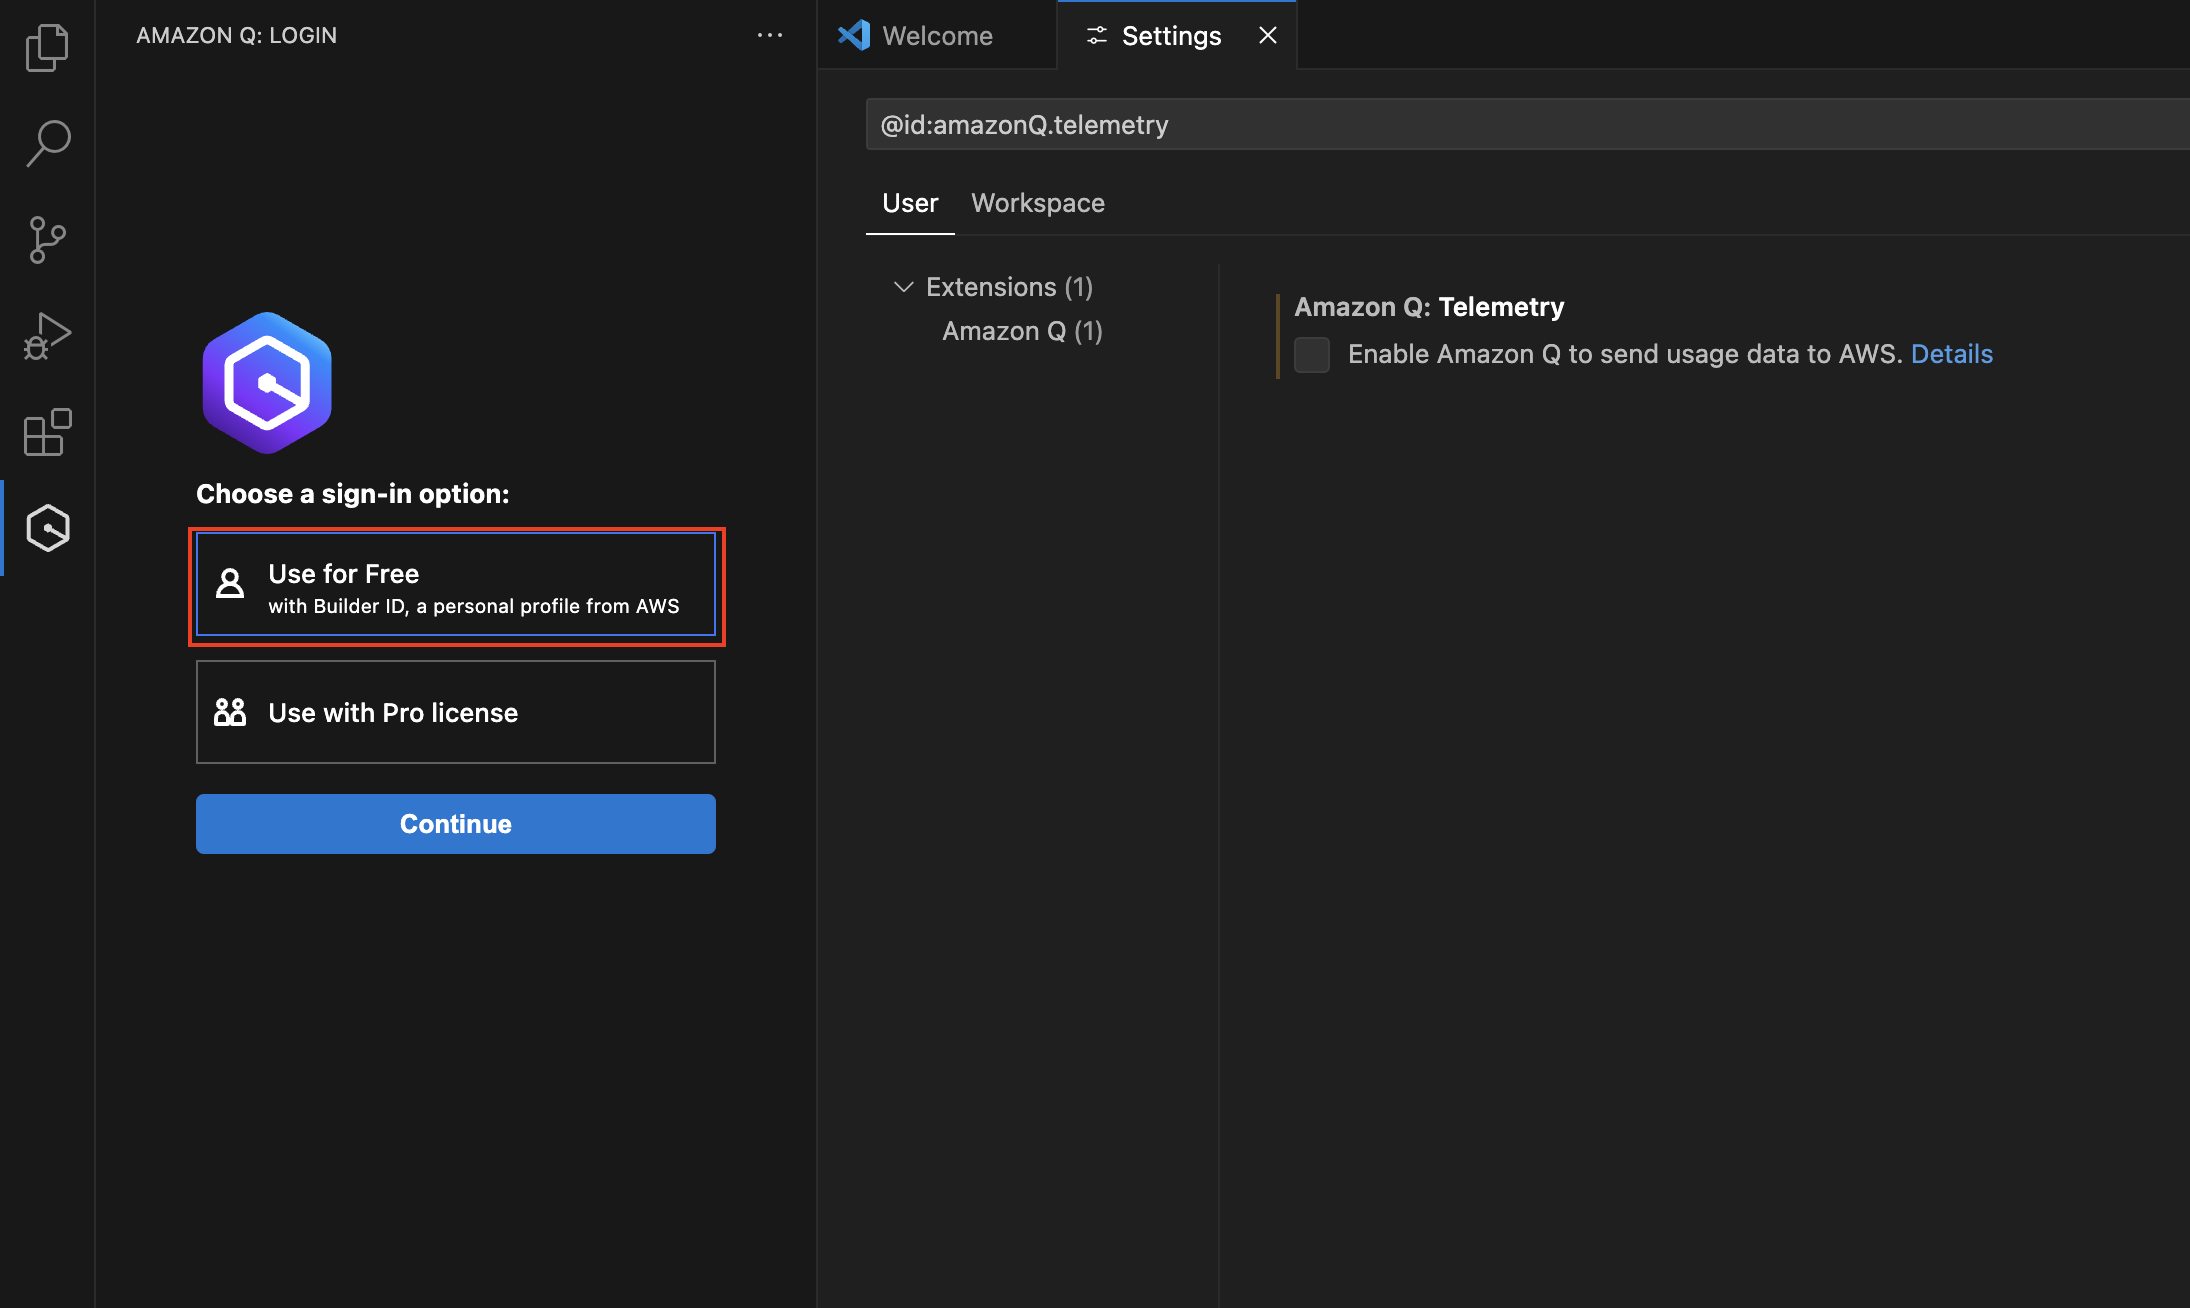Close the Settings tab
Viewport: 2190px width, 1308px height.
[x=1268, y=35]
